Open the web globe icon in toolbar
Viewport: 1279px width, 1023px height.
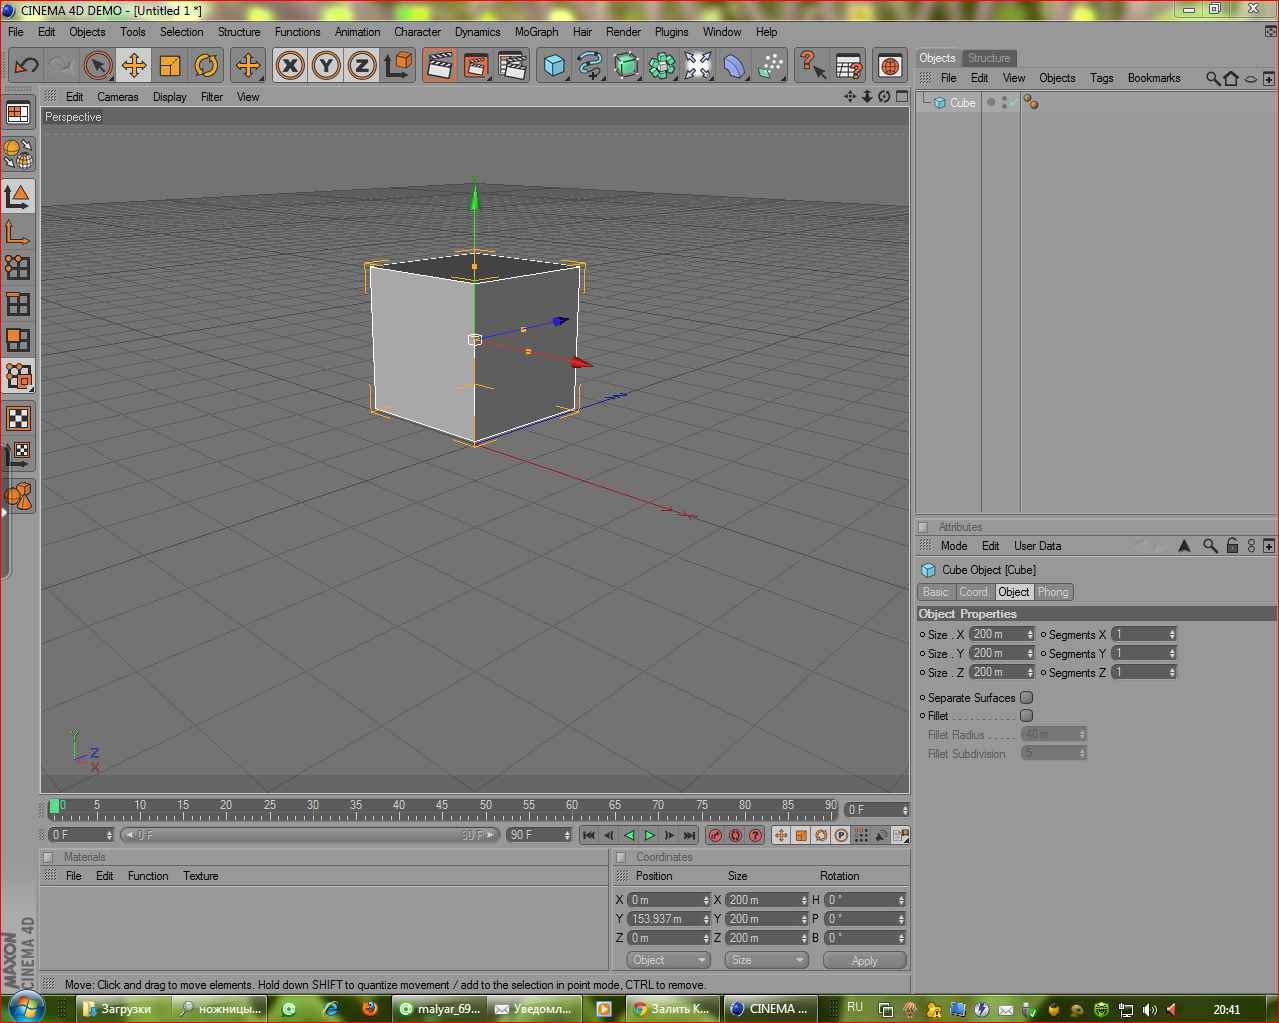889,66
